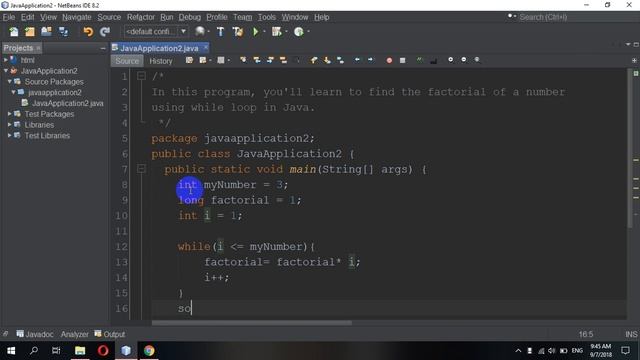The height and width of the screenshot is (360, 640).
Task: Click editor horizontal scrollbar thumb
Action: [252, 323]
